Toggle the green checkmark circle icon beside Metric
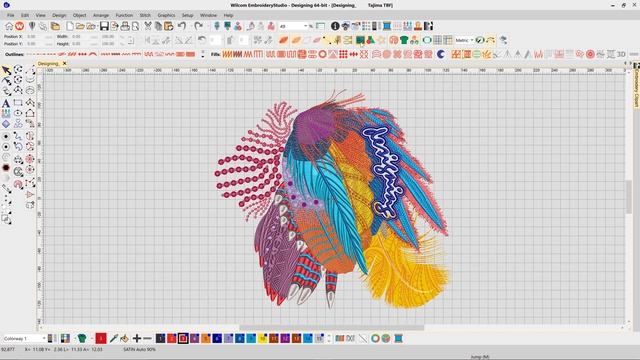This screenshot has width=640, height=360. pos(480,40)
